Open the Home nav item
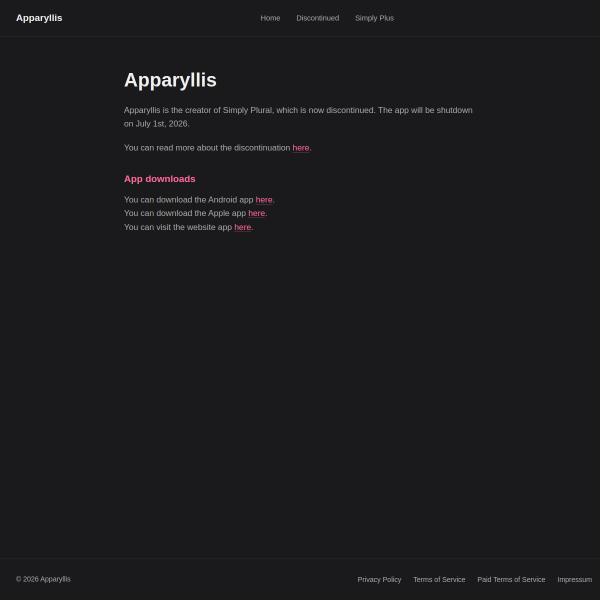The width and height of the screenshot is (600, 600). click(x=270, y=18)
